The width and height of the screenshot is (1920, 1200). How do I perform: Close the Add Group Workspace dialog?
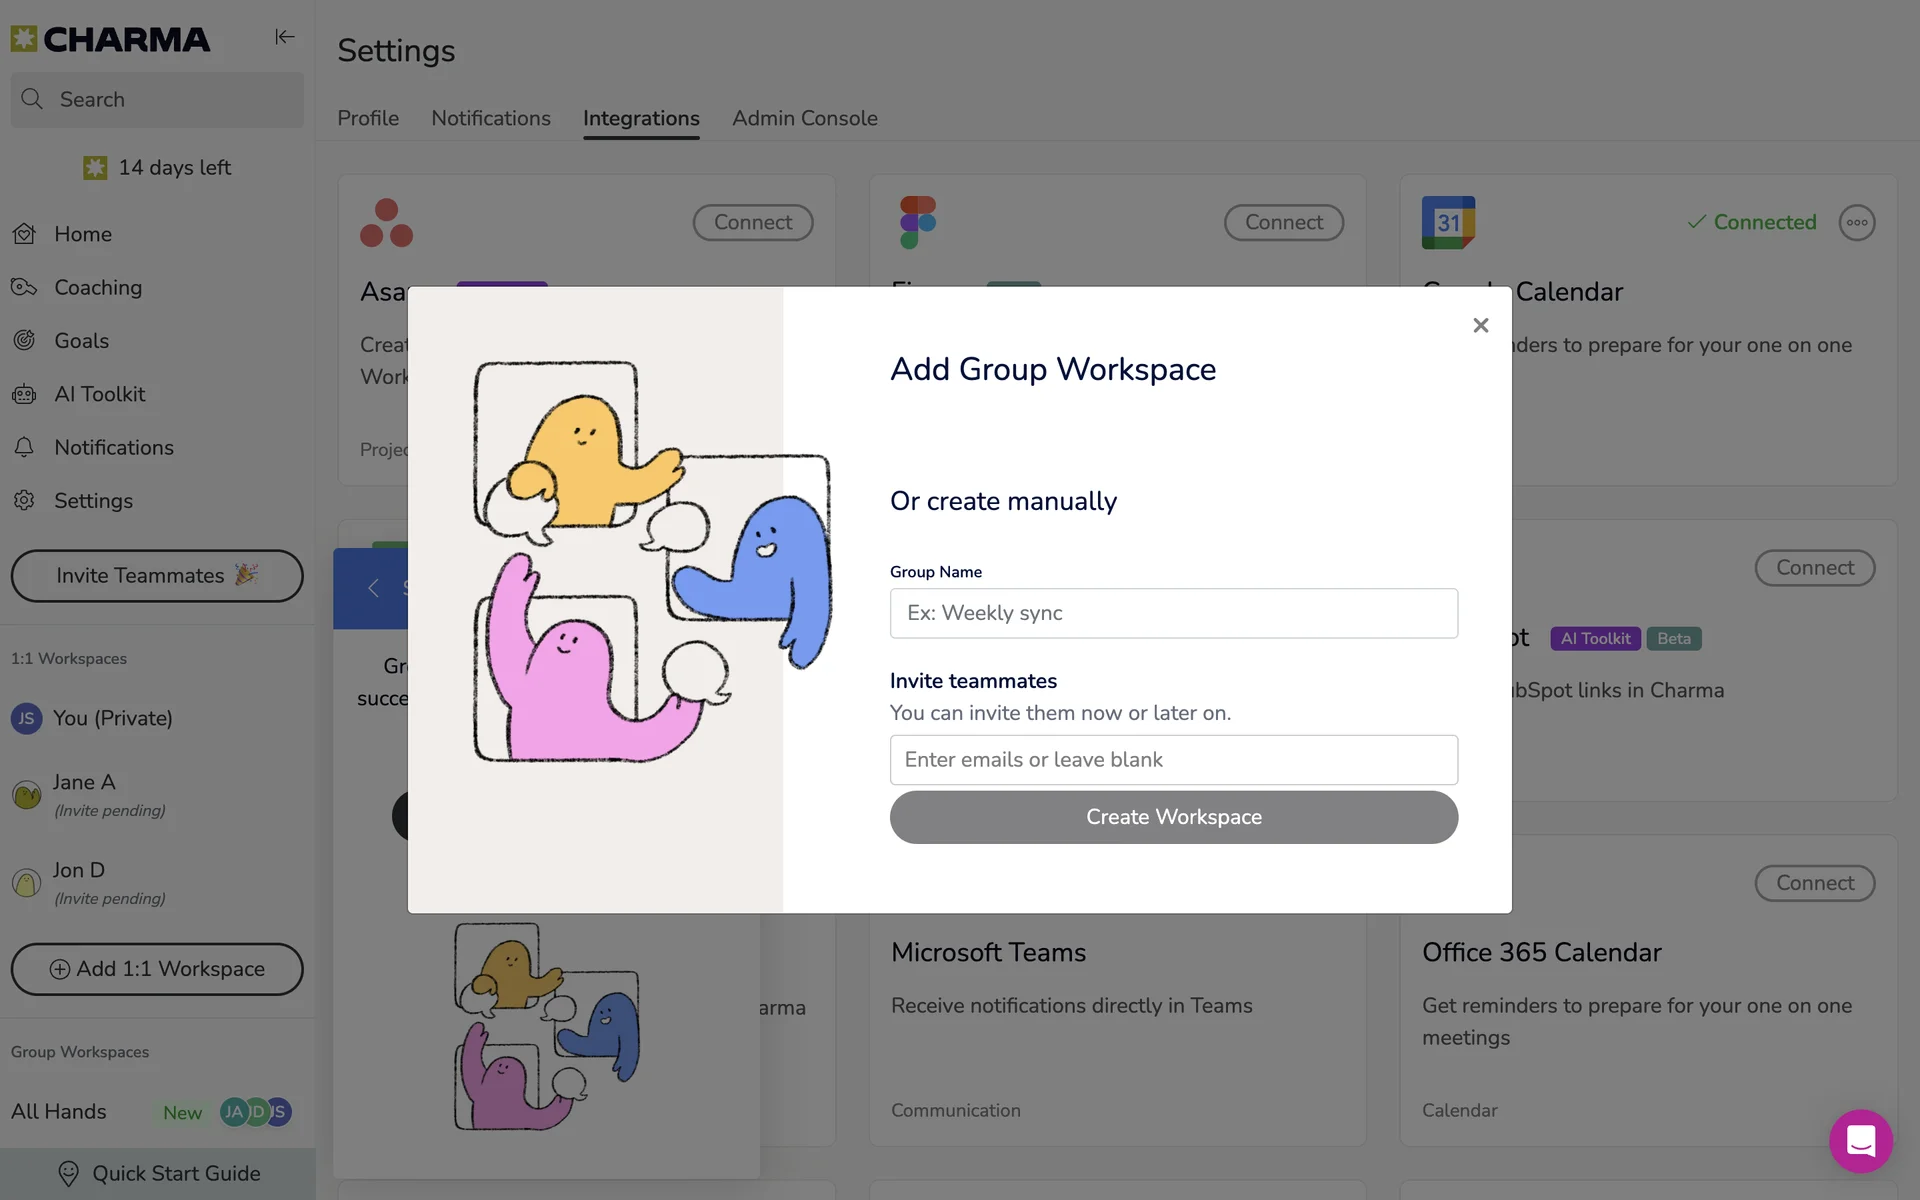coord(1481,325)
